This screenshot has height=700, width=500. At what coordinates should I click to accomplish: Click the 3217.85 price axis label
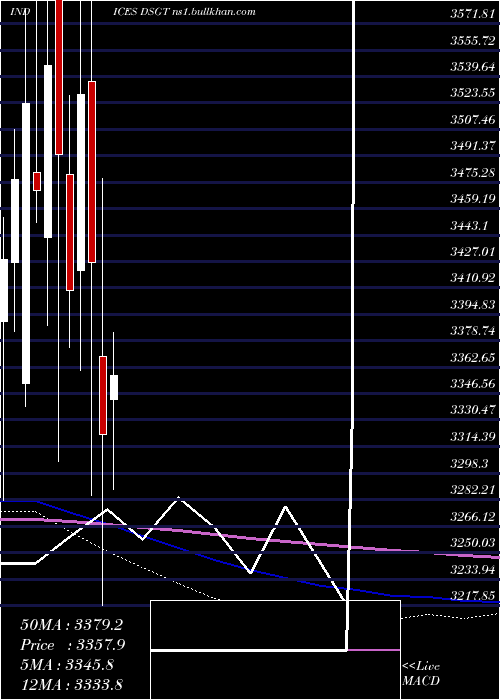click(473, 596)
